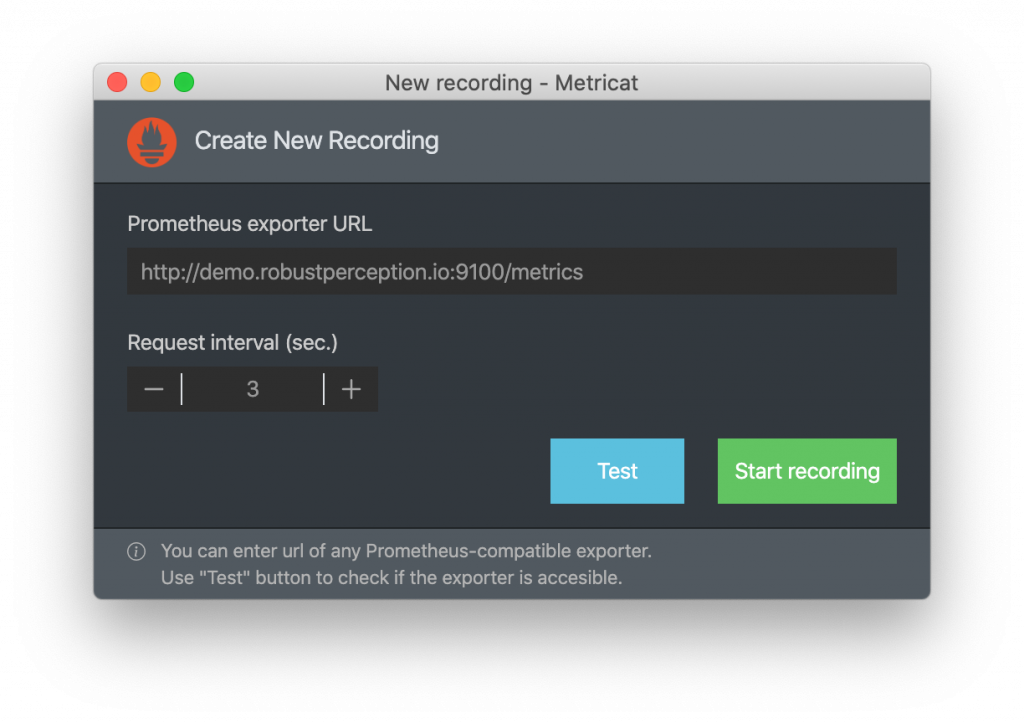Close the New recording window
The image size is (1024, 723).
click(x=118, y=82)
